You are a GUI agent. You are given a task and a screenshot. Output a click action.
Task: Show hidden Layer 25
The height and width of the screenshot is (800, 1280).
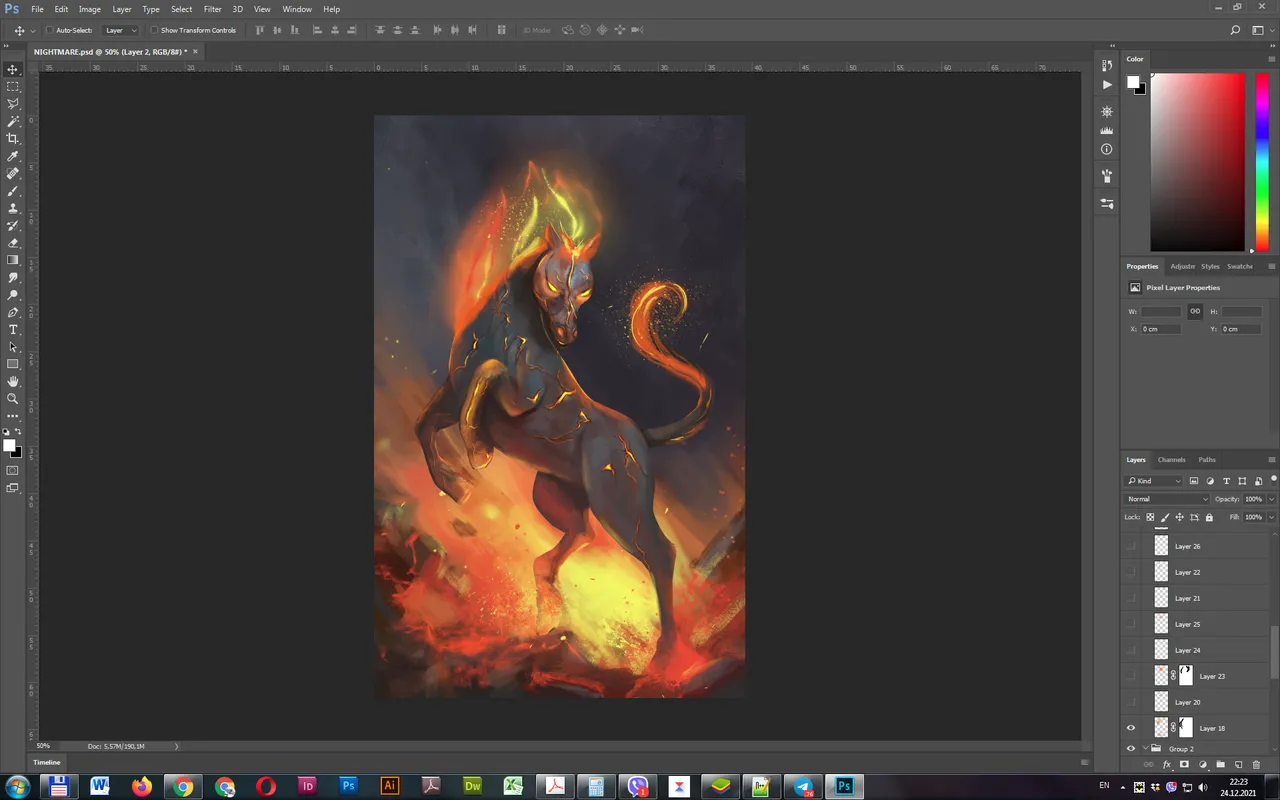1131,624
